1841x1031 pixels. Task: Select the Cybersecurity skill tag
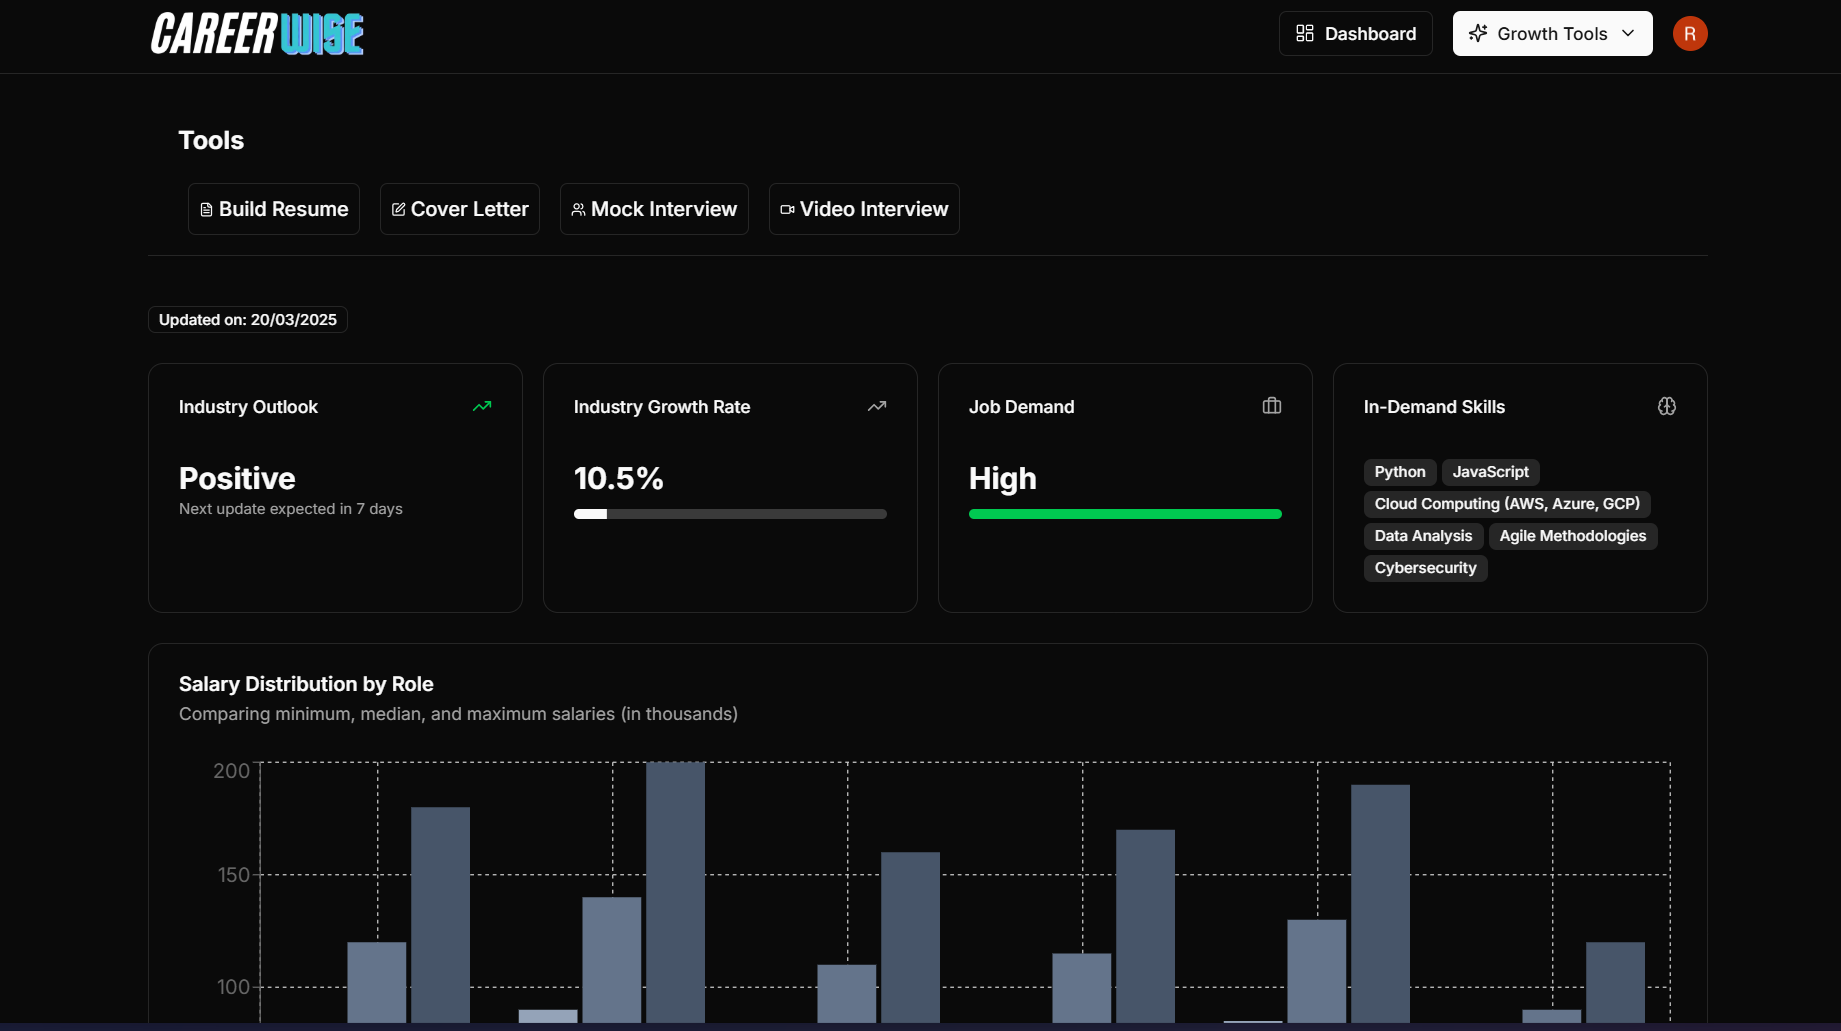[1425, 568]
